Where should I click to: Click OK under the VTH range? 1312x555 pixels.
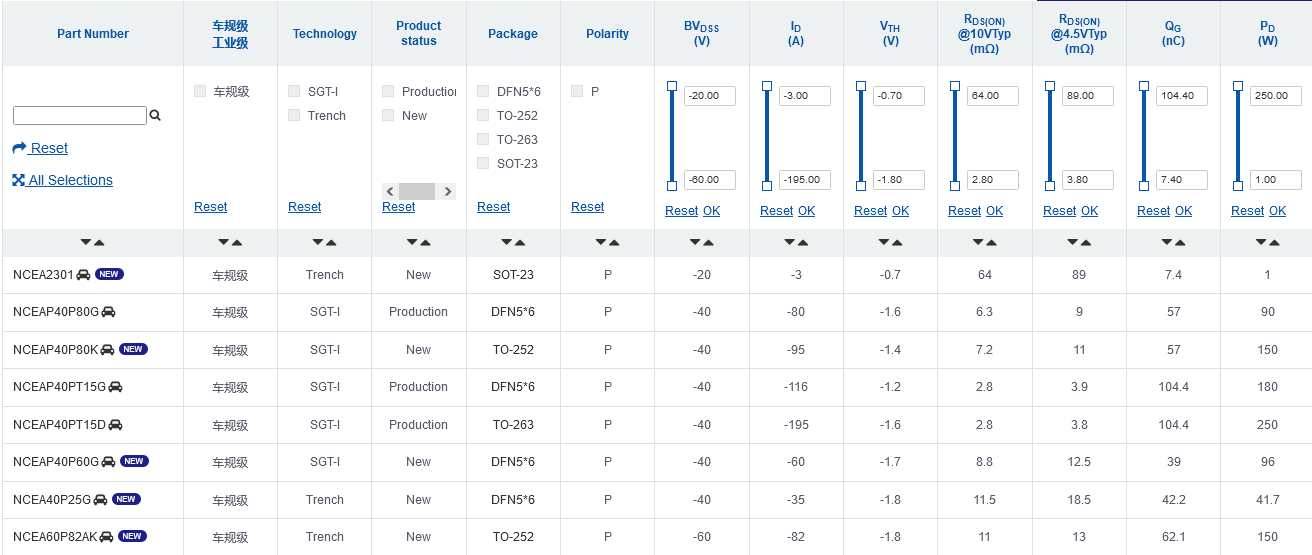point(900,211)
